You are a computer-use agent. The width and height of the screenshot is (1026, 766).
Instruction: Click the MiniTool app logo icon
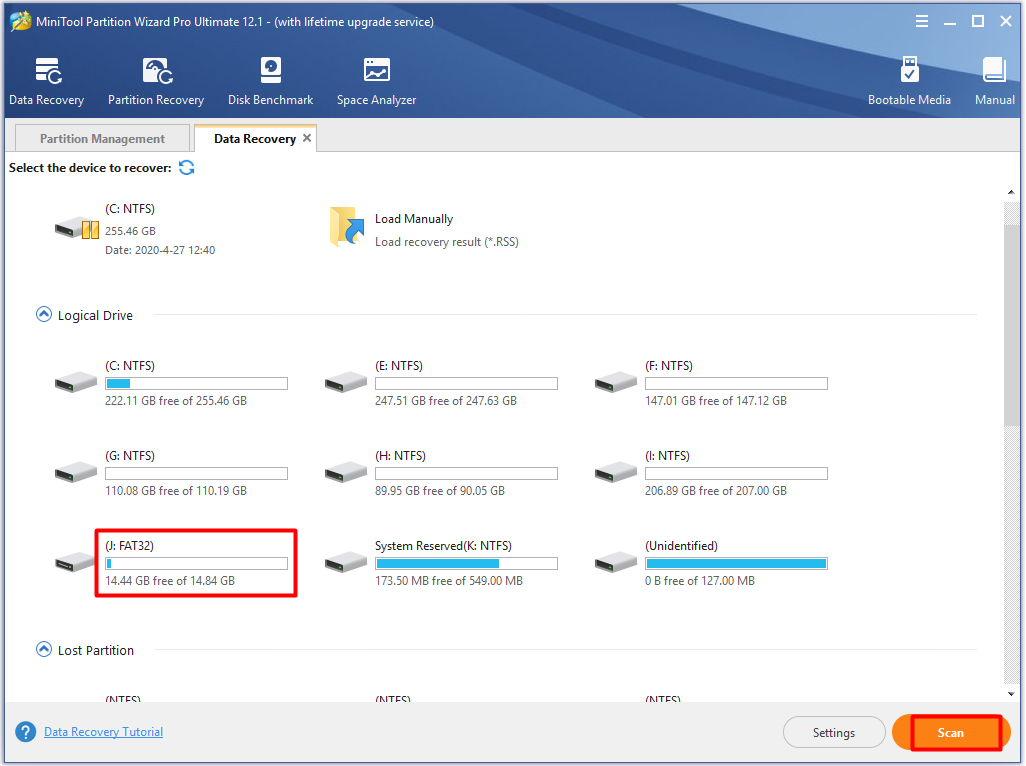(x=20, y=21)
